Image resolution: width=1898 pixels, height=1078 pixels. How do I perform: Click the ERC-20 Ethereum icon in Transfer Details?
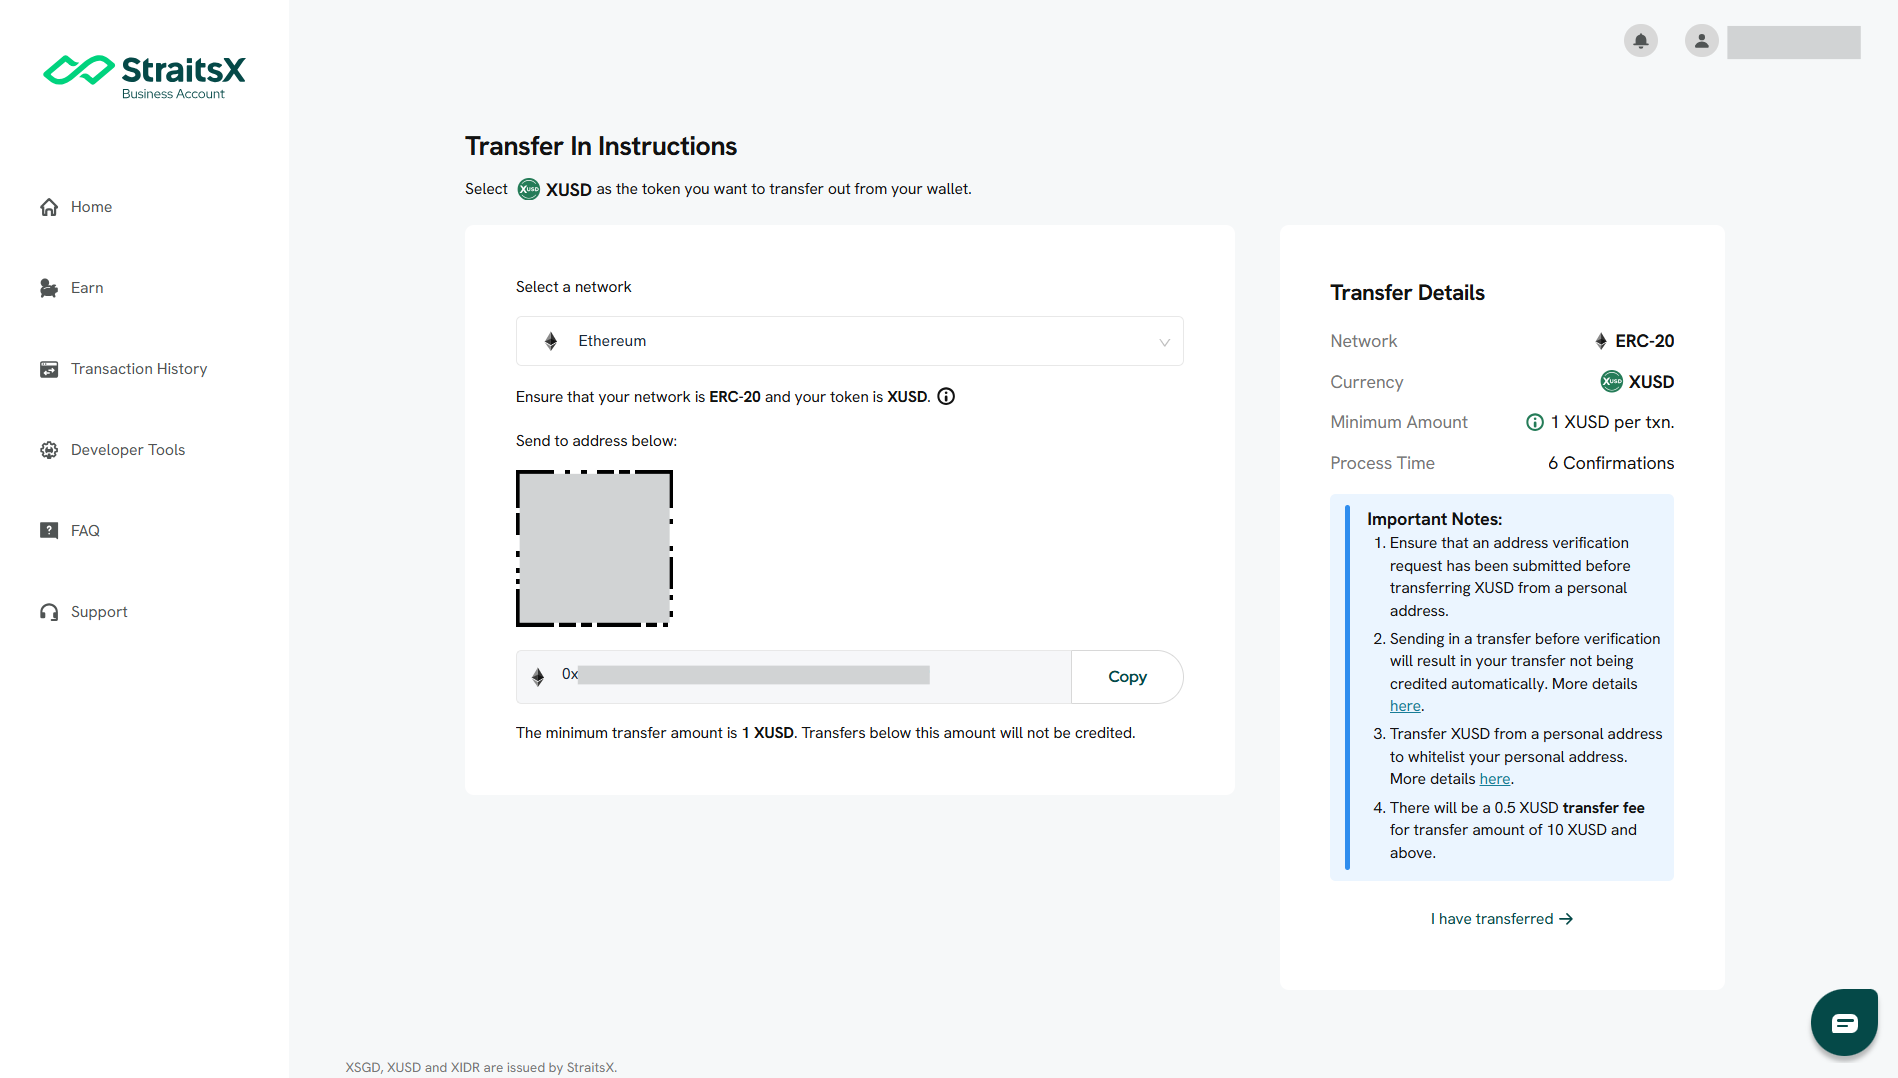1601,341
